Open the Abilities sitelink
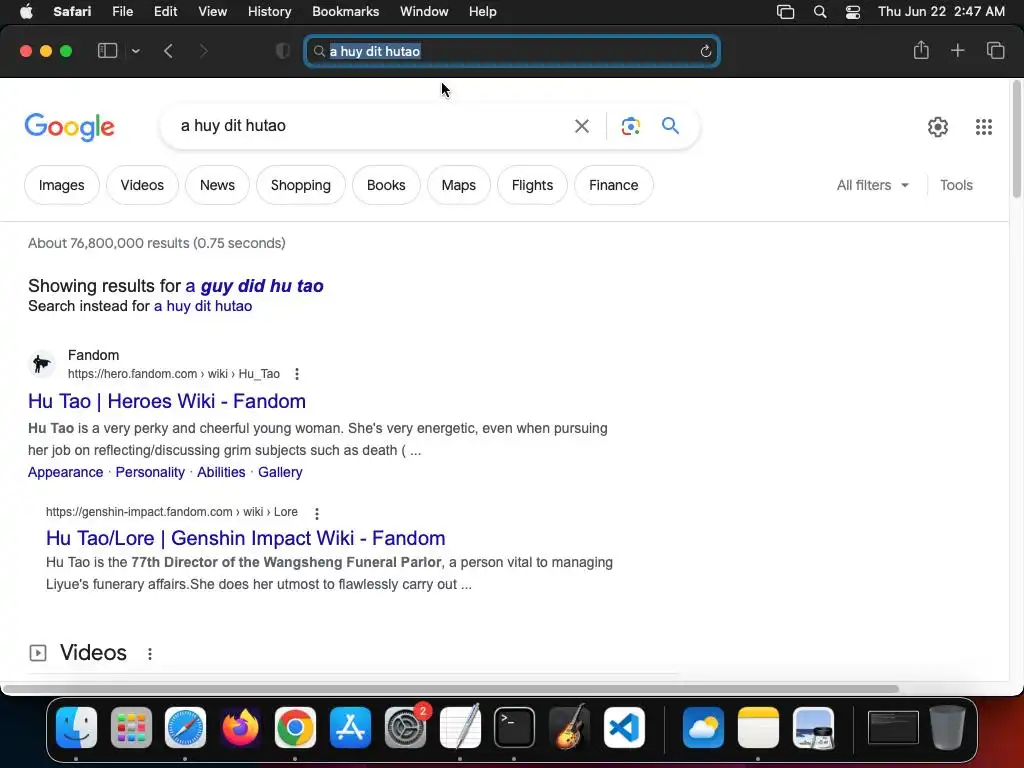 (x=221, y=472)
